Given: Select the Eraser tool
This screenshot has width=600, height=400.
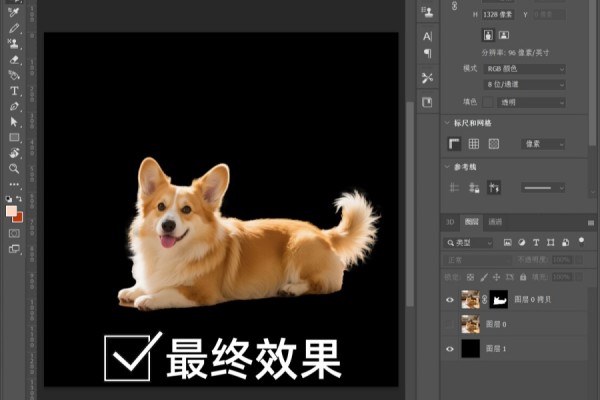Looking at the screenshot, I should tap(14, 59).
